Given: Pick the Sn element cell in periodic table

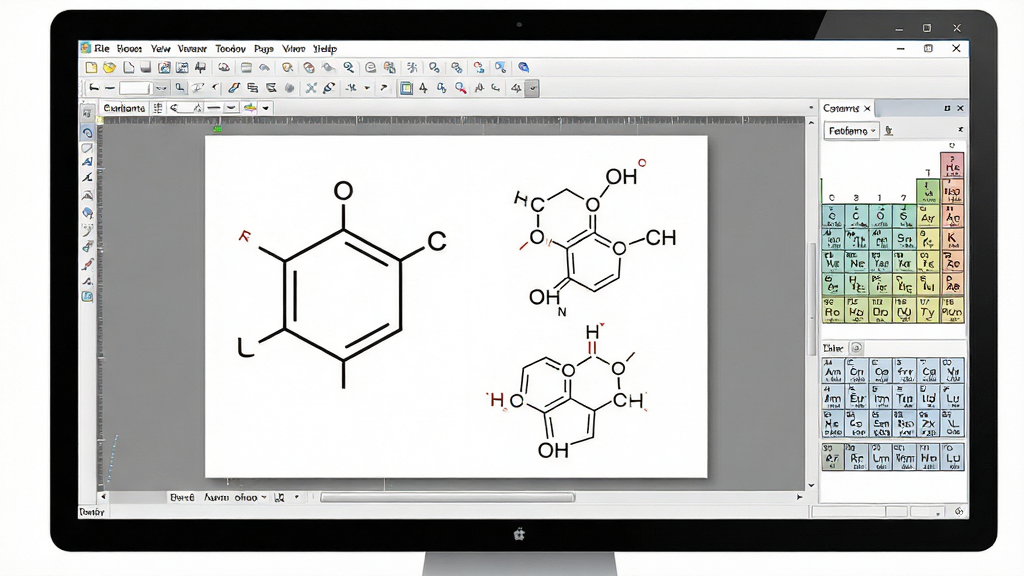Looking at the screenshot, I should tap(904, 238).
